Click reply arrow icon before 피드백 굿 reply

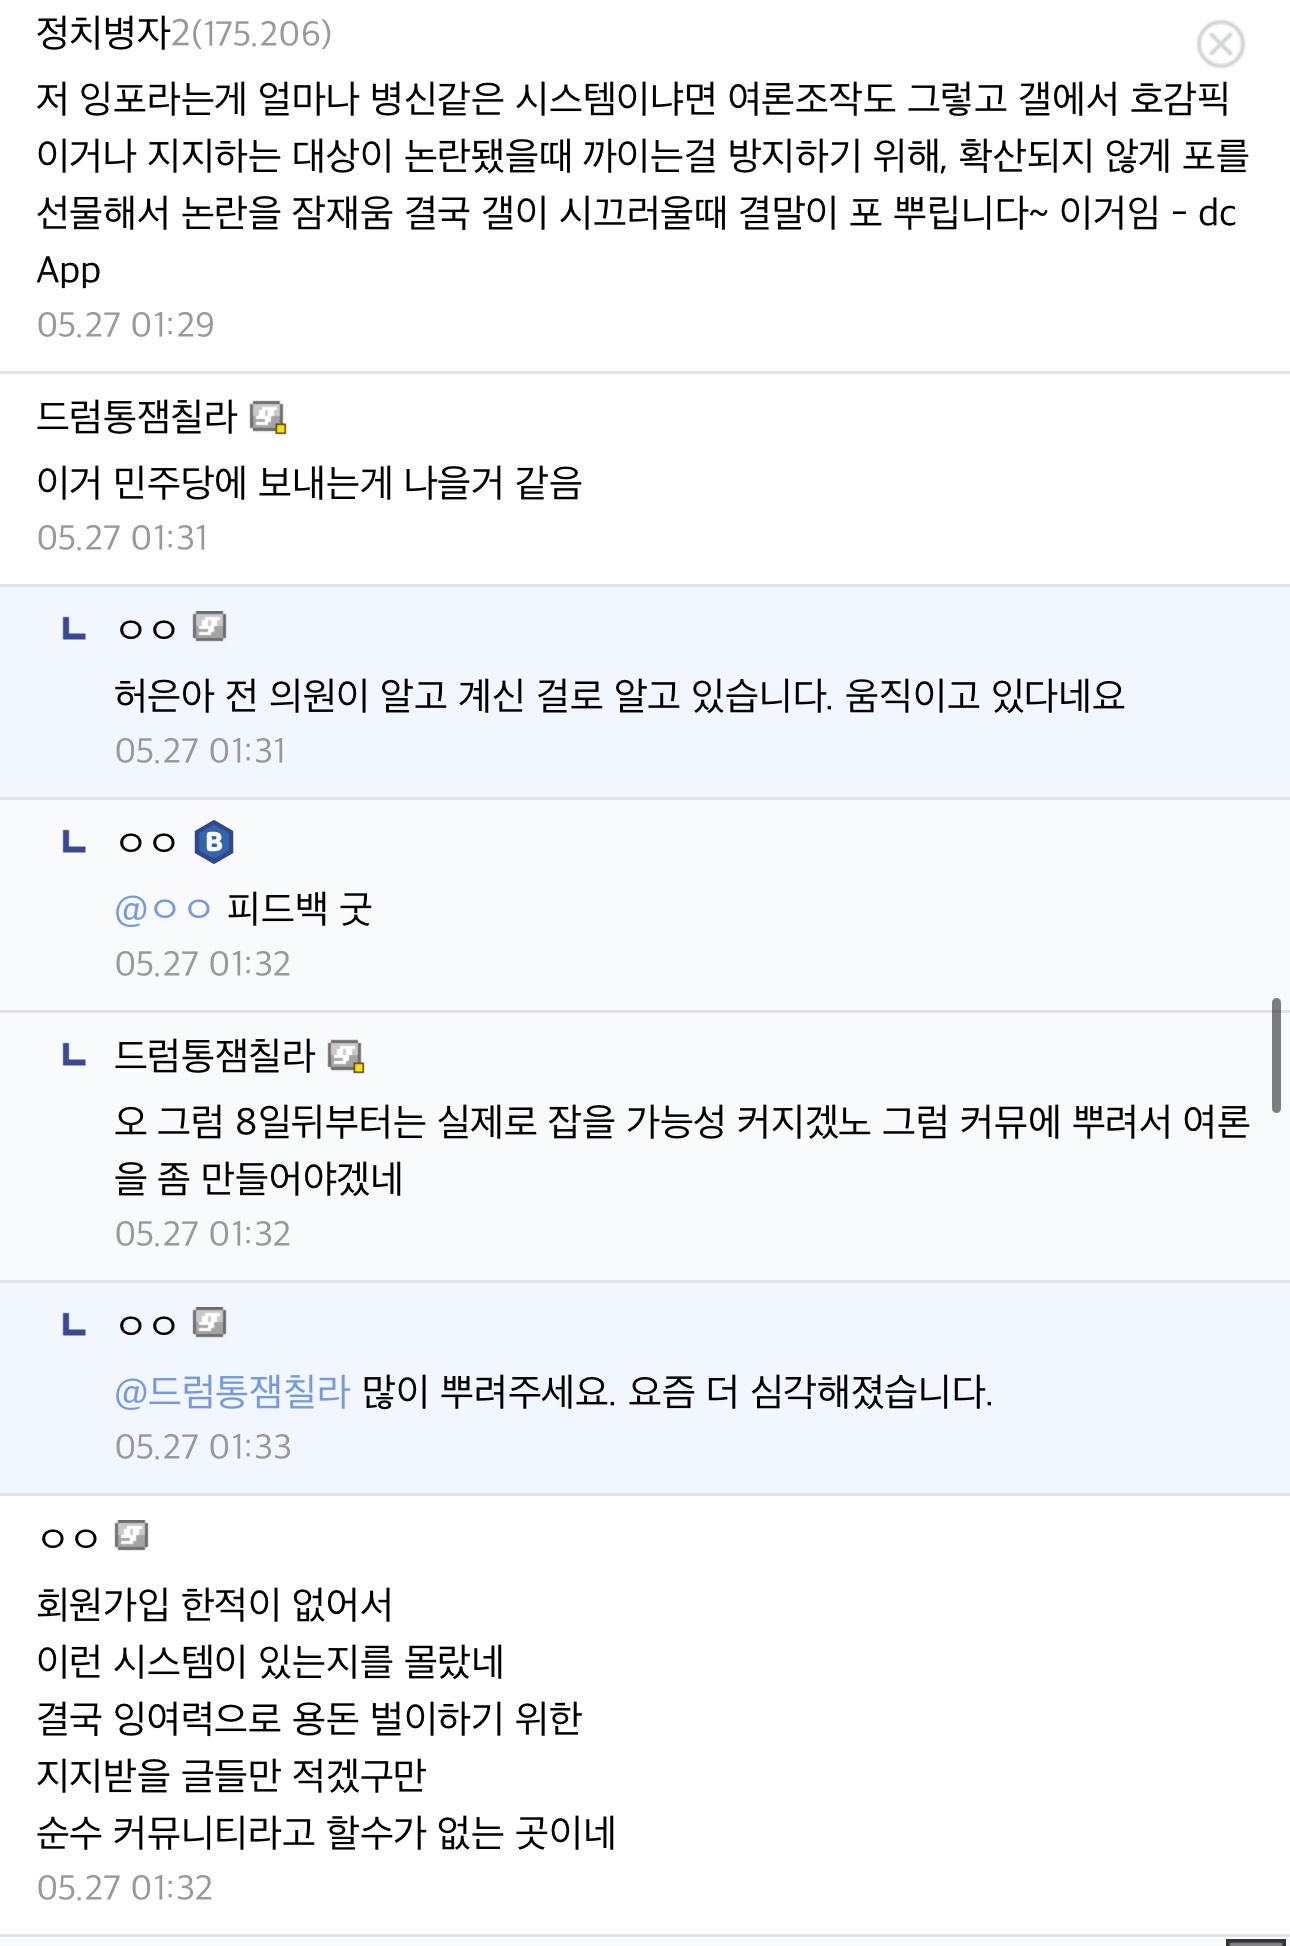tap(74, 842)
